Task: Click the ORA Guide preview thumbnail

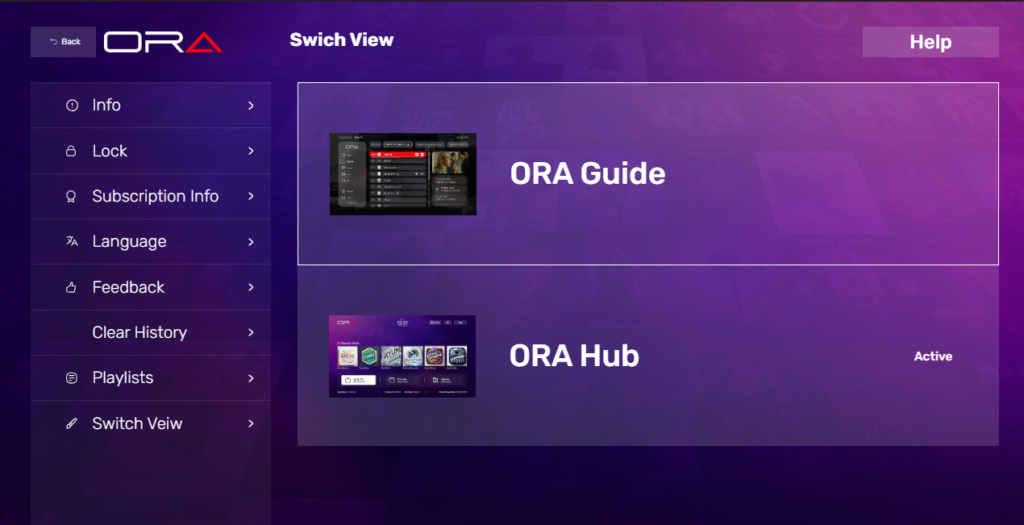Action: pos(403,174)
